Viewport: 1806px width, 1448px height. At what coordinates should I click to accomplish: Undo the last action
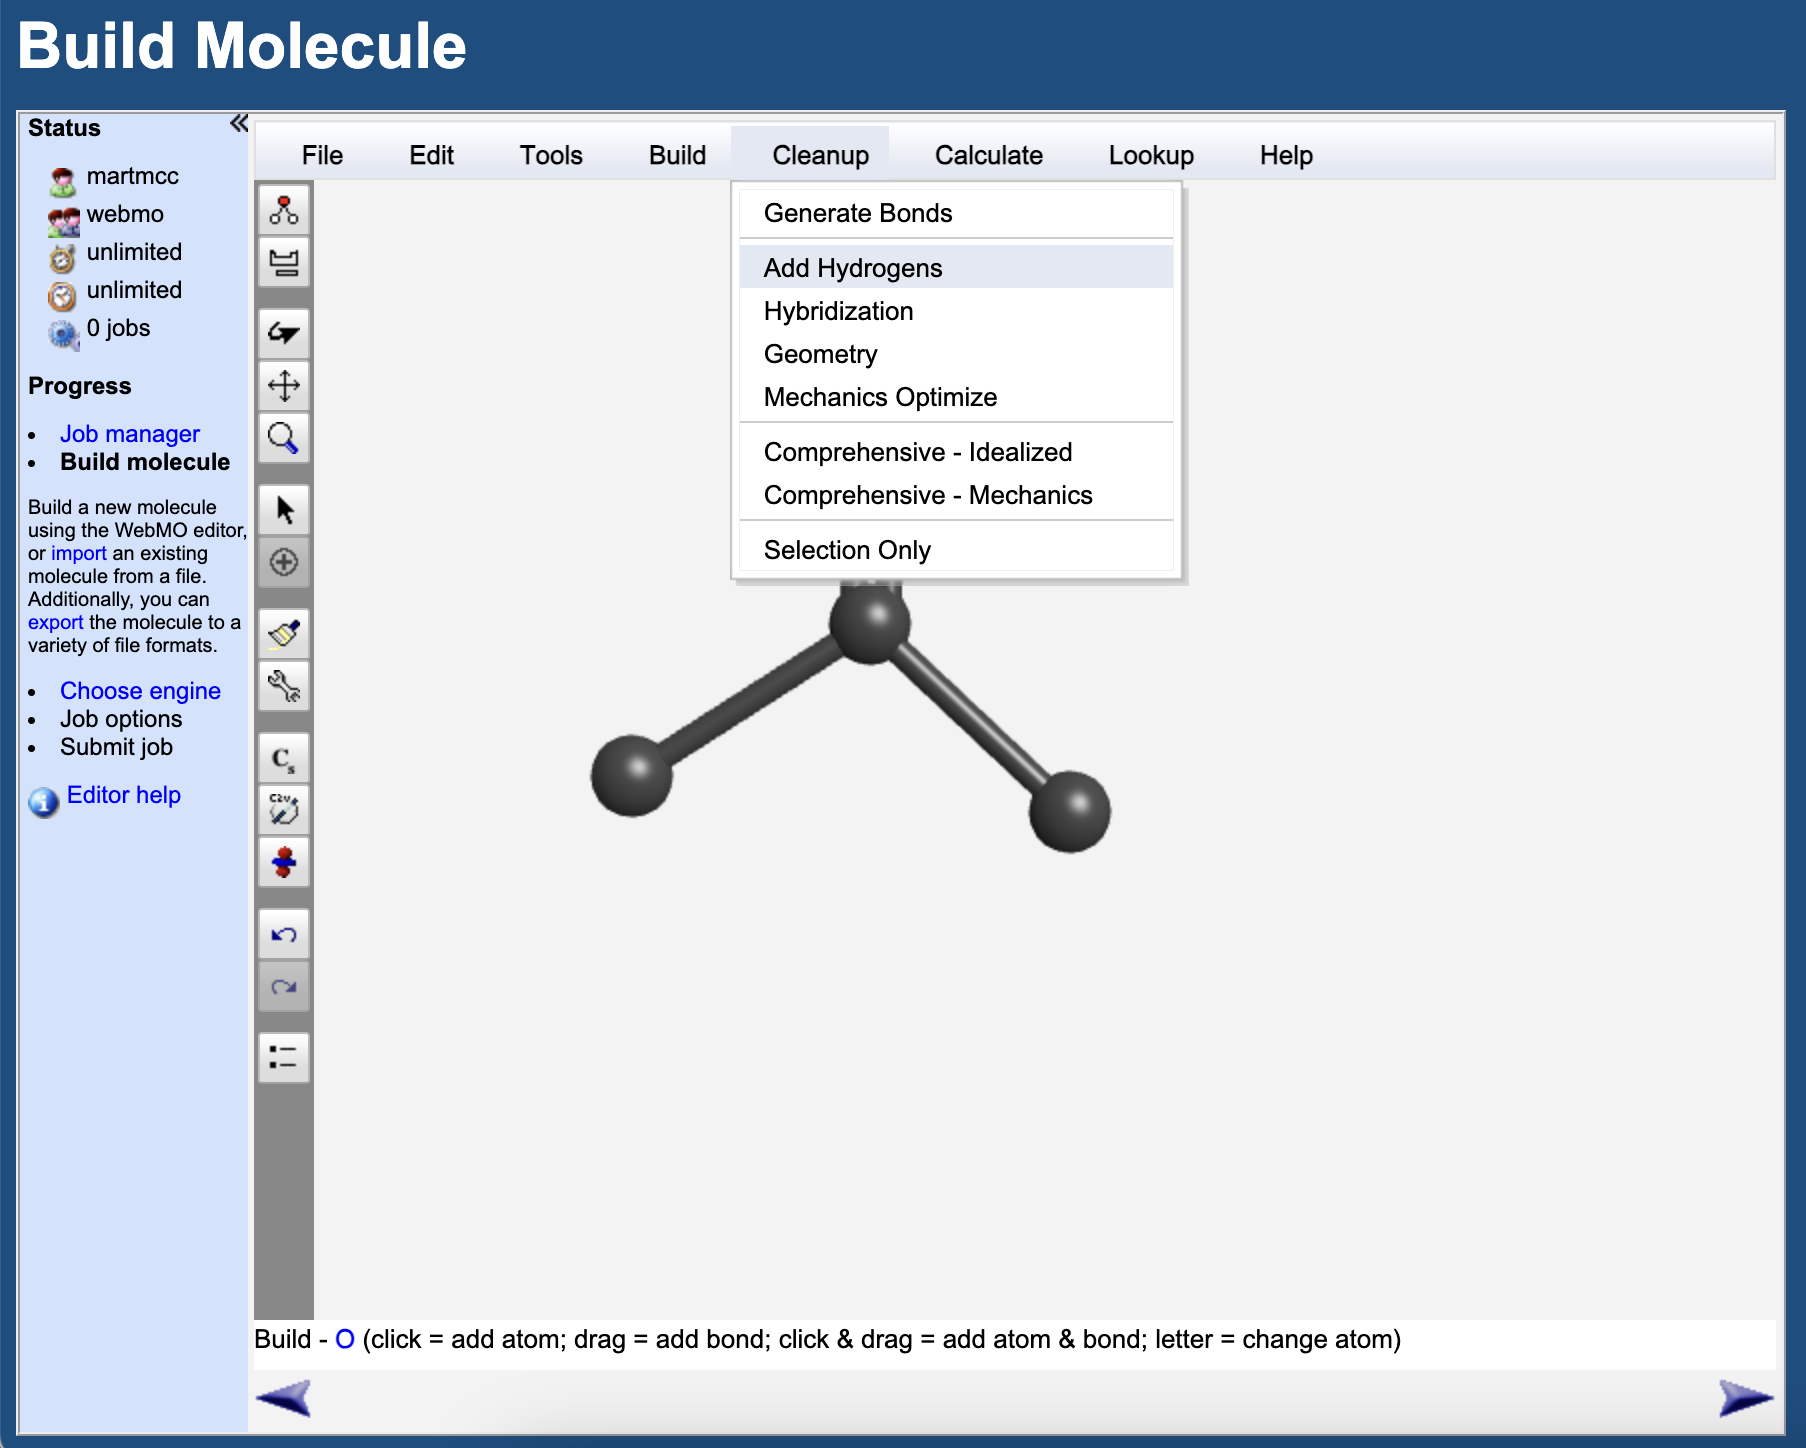tap(283, 933)
